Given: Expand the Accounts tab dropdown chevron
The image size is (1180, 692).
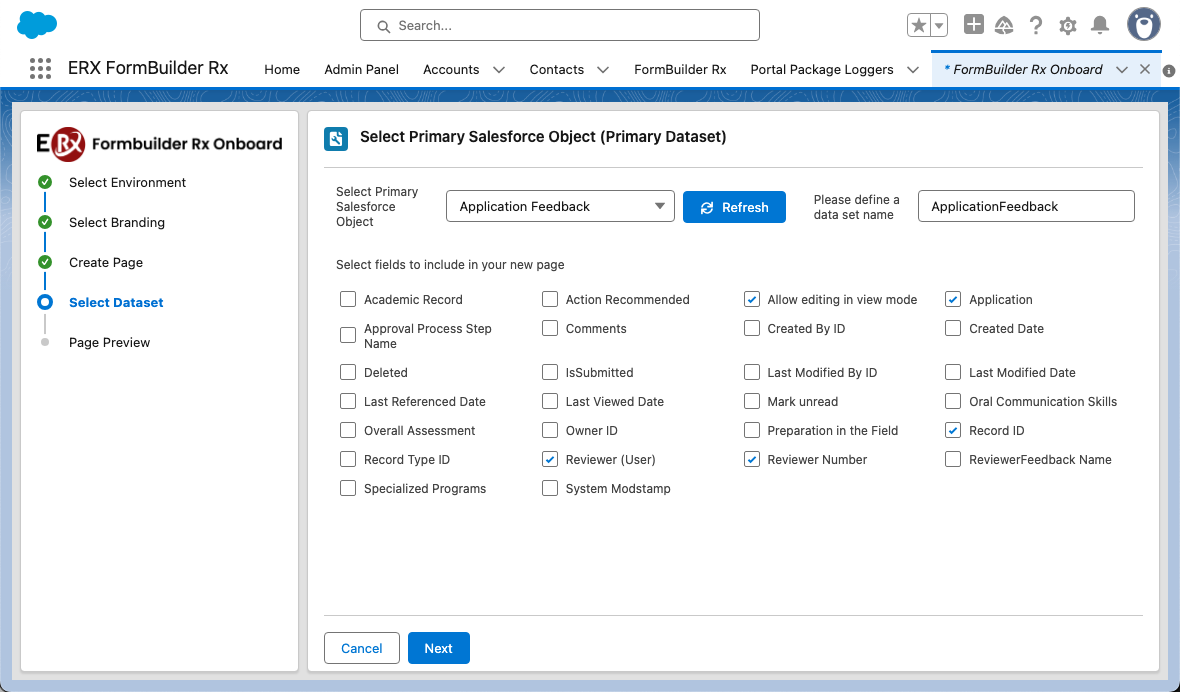Looking at the screenshot, I should click(x=499, y=70).
